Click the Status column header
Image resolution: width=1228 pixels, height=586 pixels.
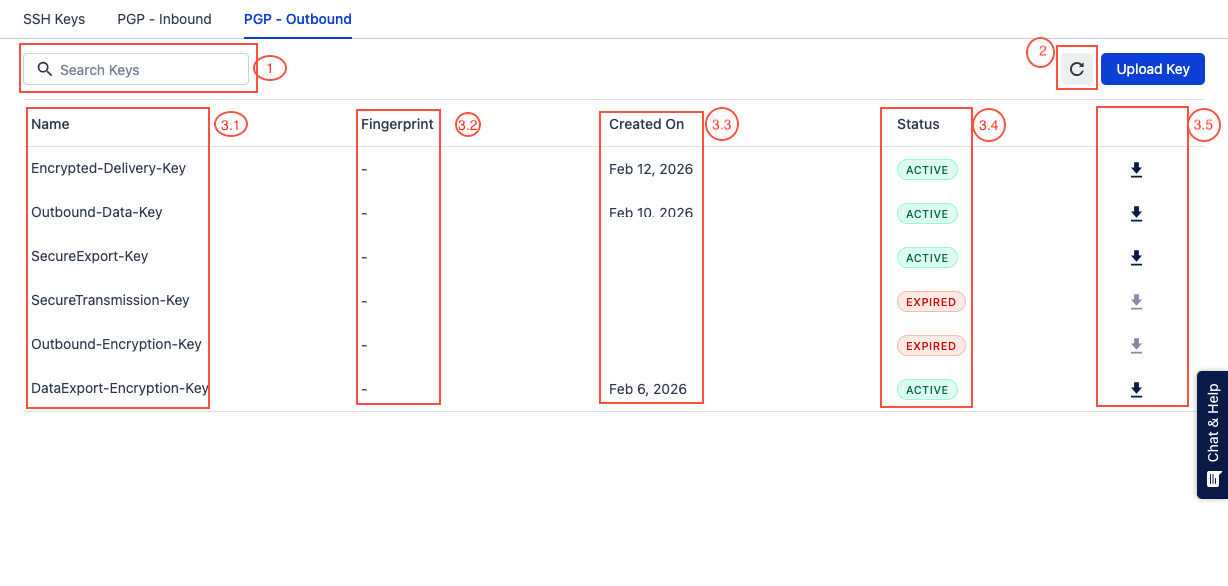[x=918, y=125]
